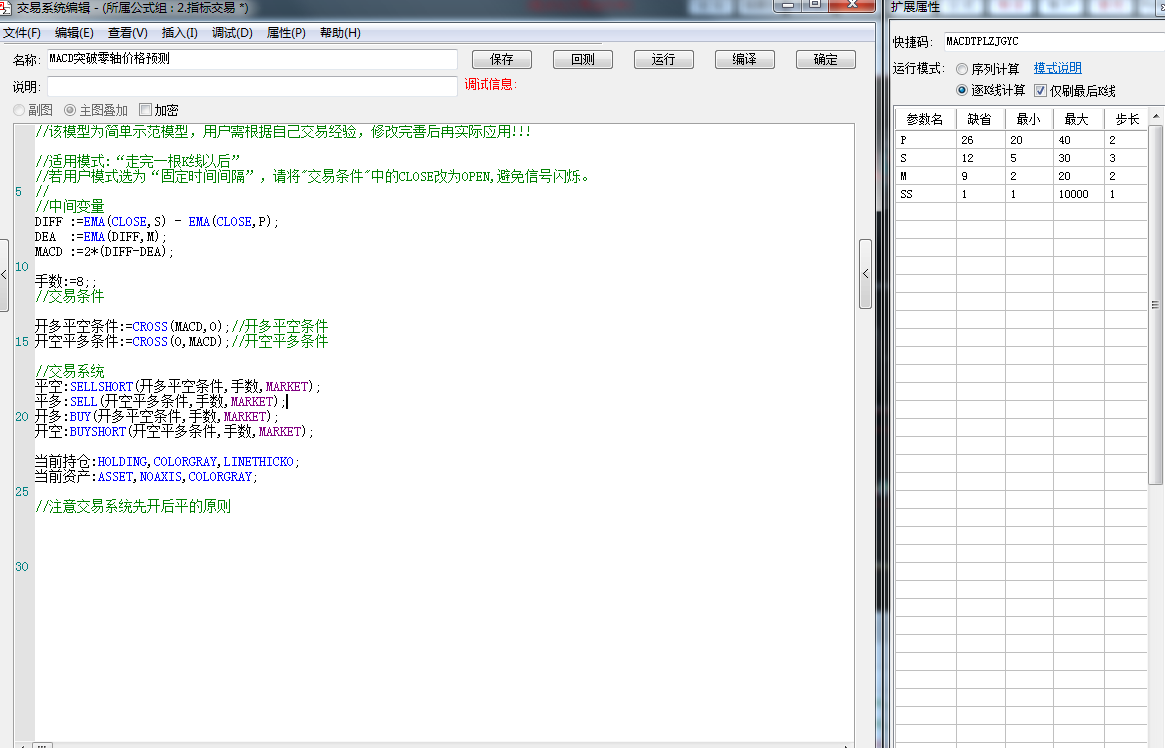Open the 属性(P) menu

click(x=287, y=33)
